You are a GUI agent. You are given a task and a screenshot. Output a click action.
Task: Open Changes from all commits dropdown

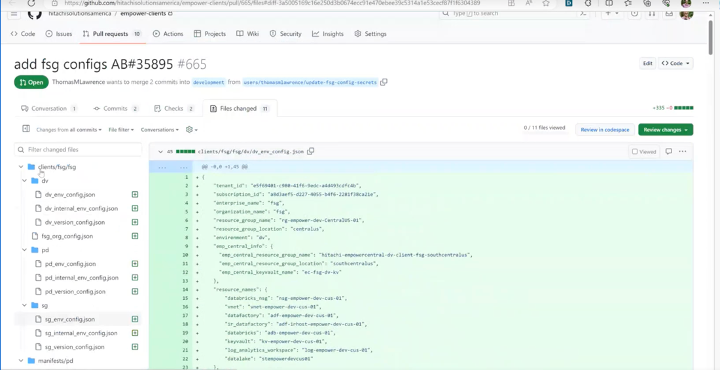click(69, 130)
